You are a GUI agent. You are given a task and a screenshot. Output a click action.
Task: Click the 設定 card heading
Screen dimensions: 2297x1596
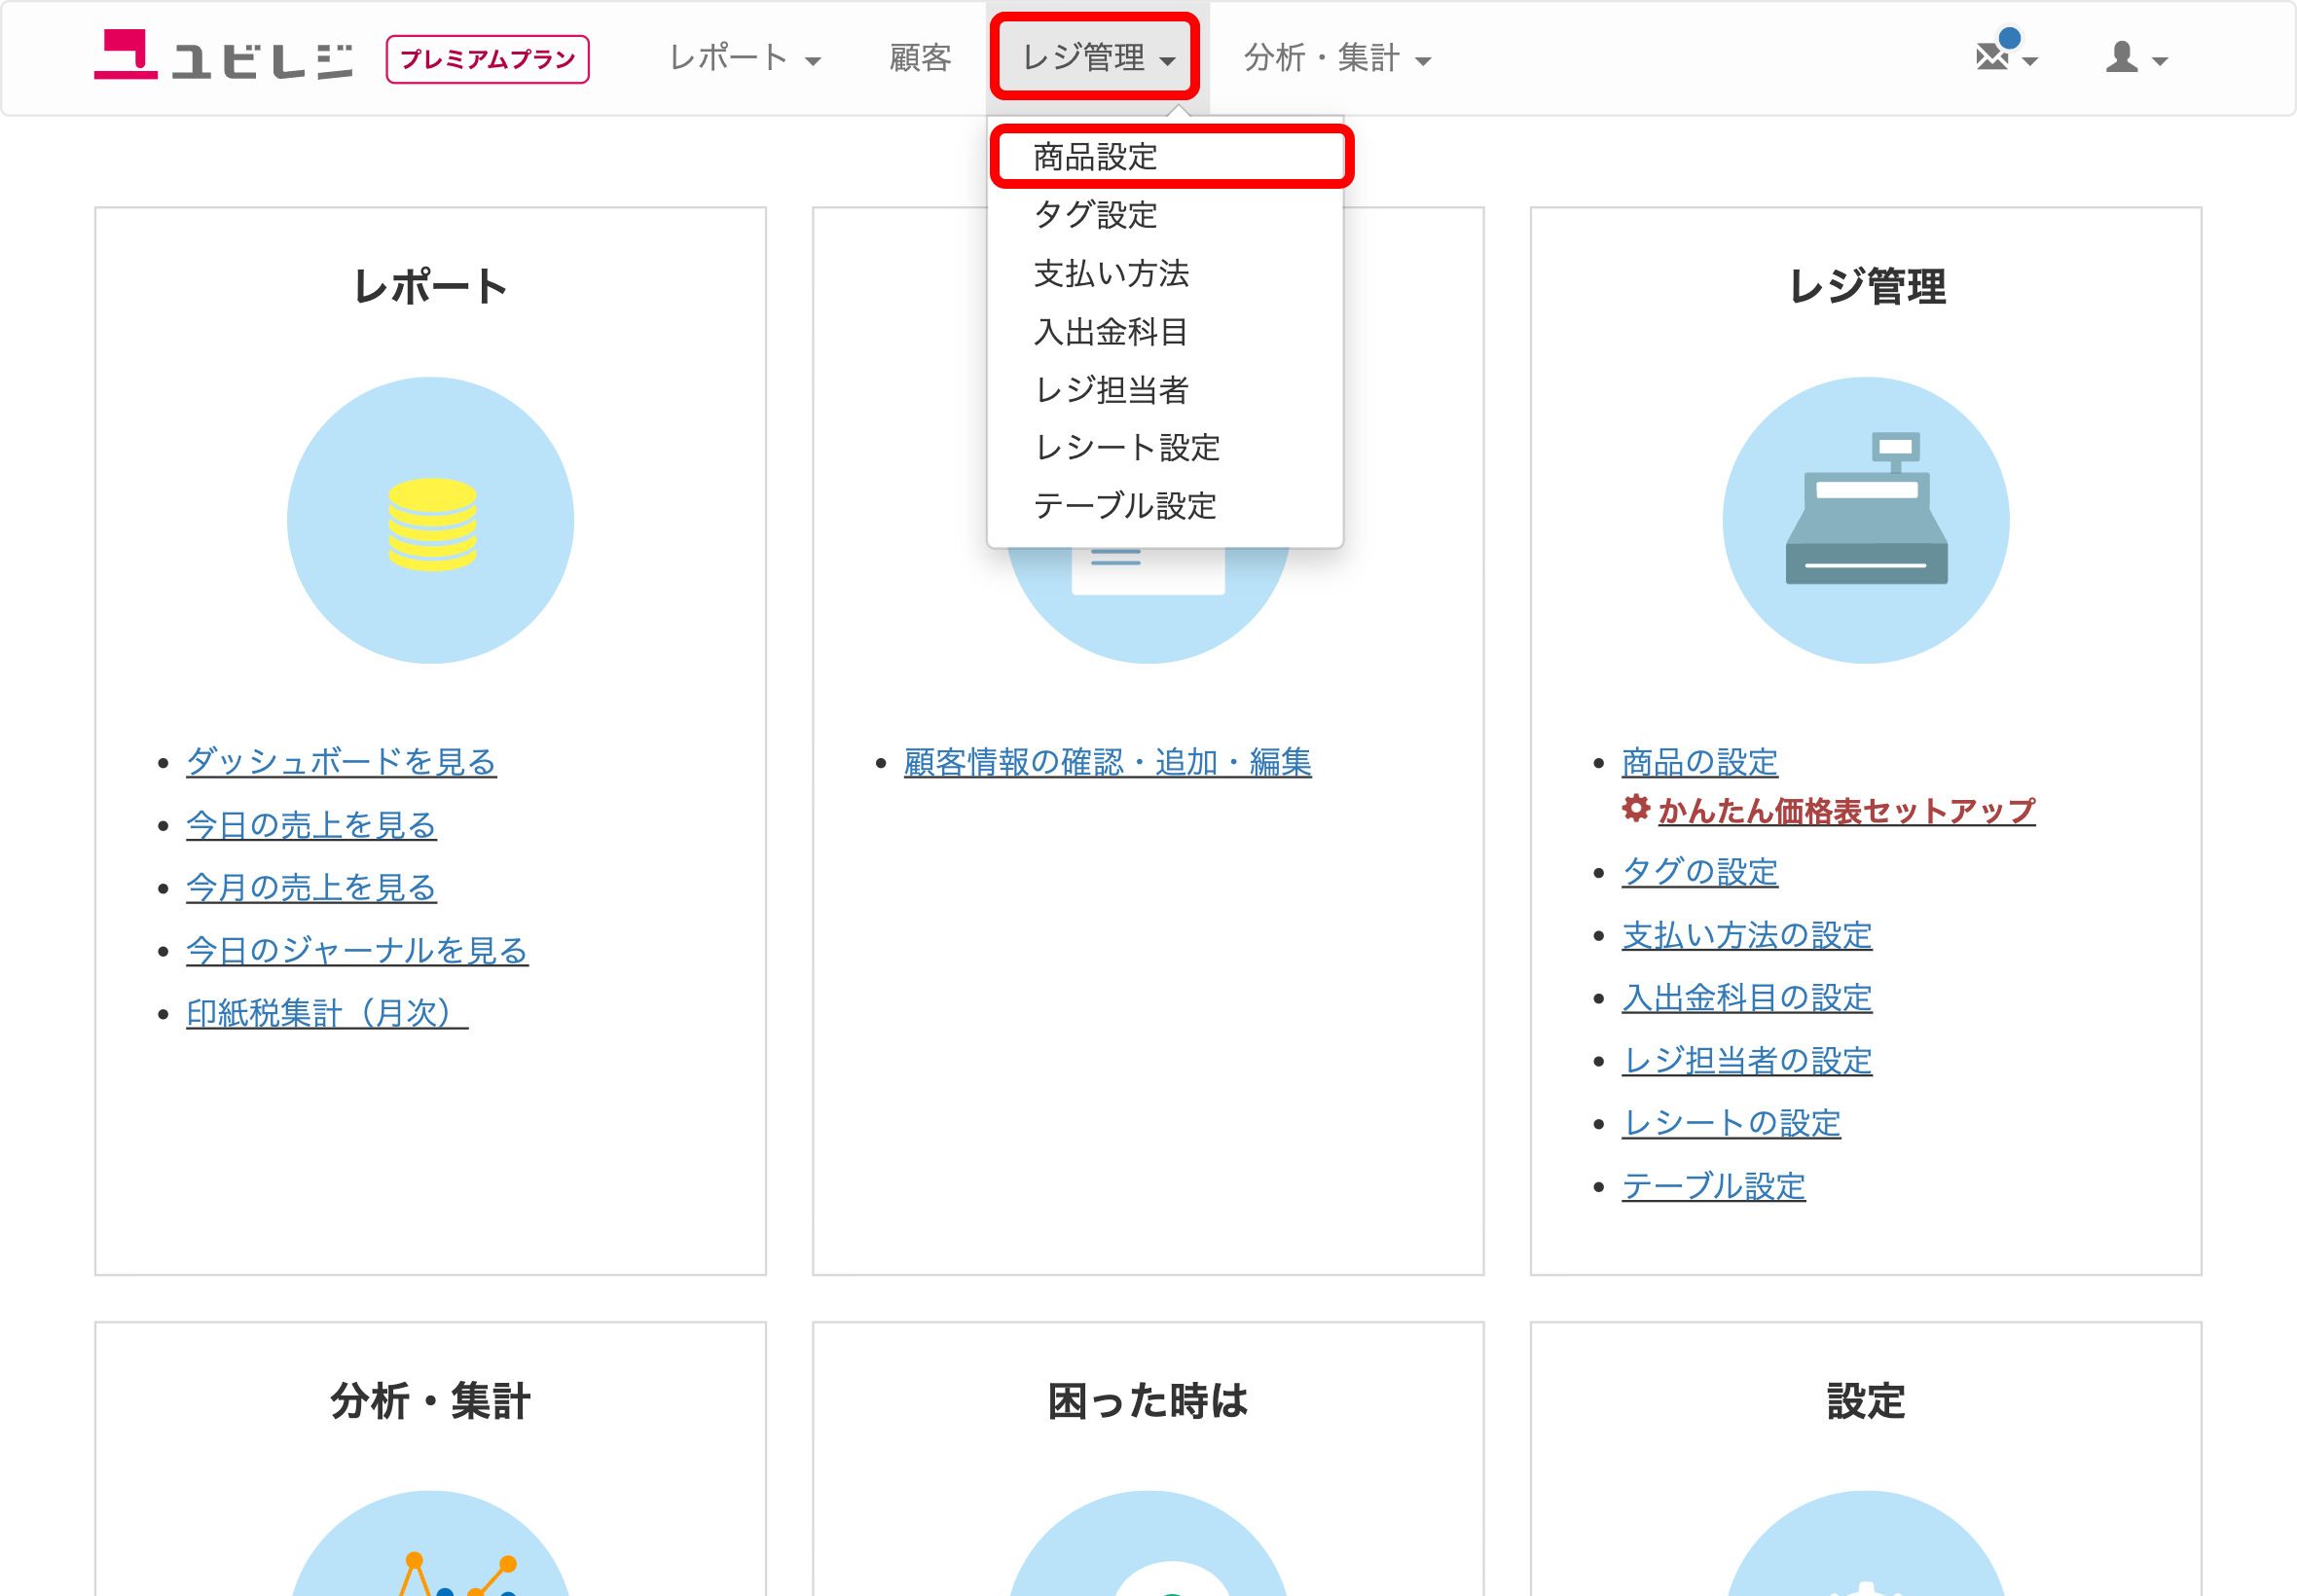pos(1866,1401)
